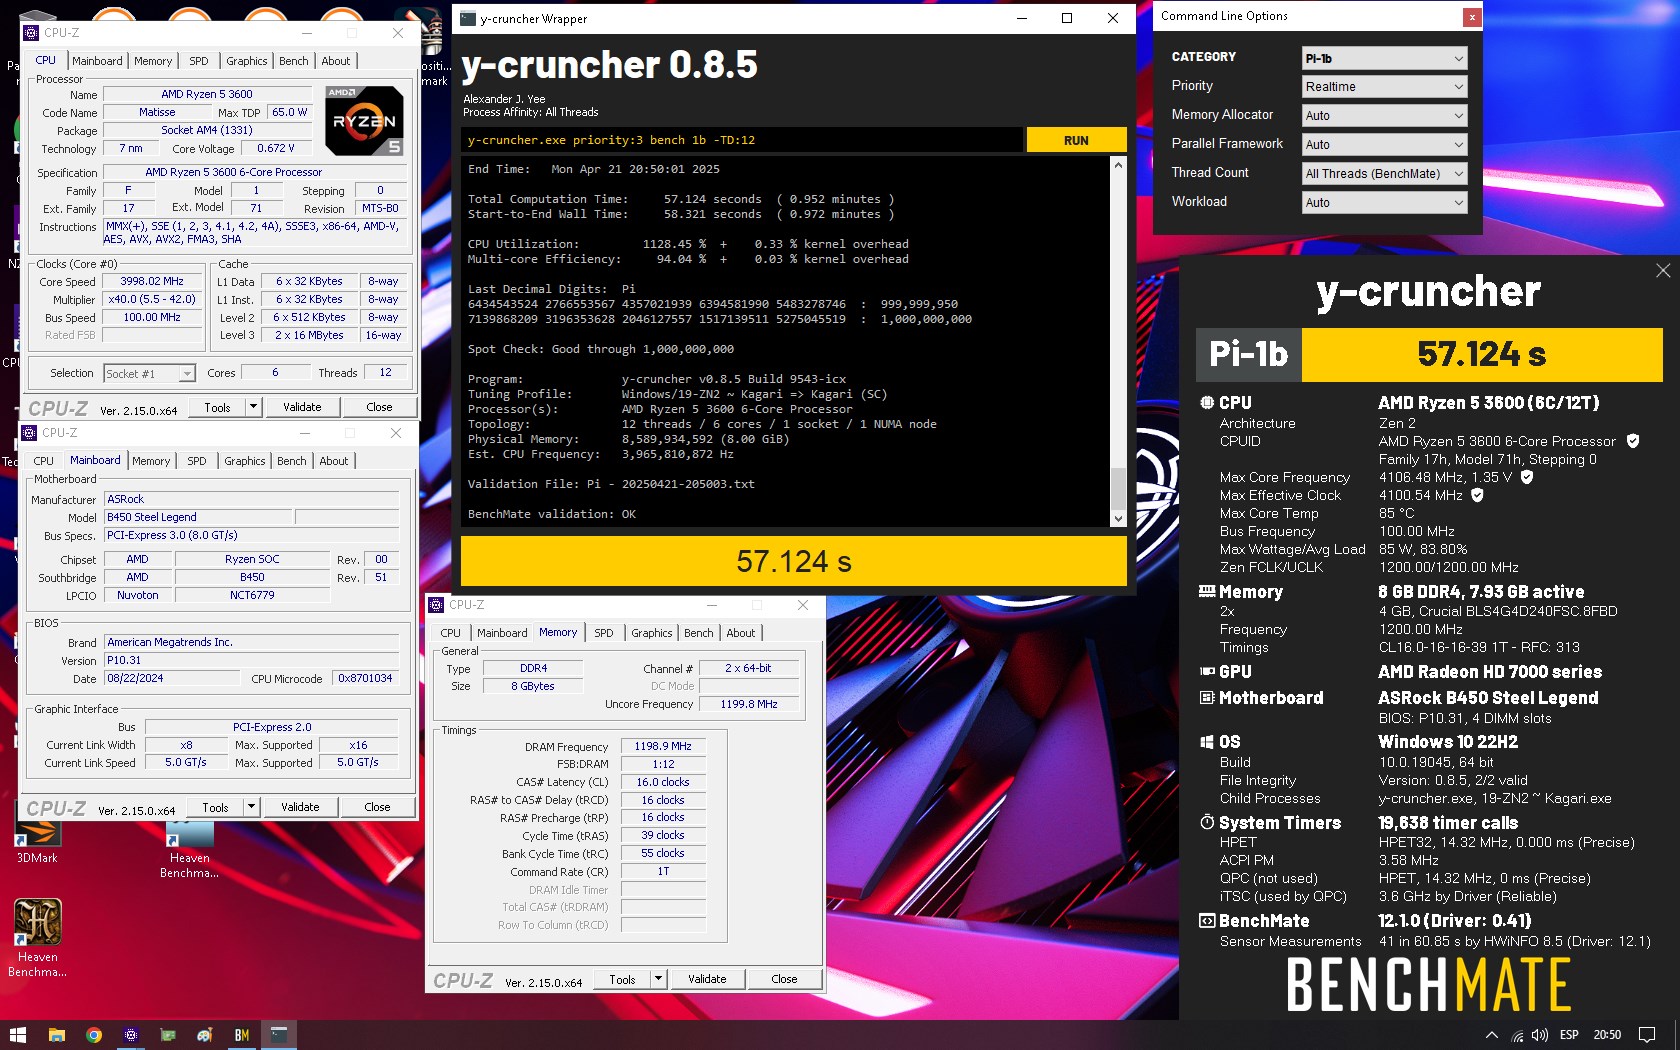The height and width of the screenshot is (1050, 1680).
Task: Click the green graphics card taskbar icon
Action: point(168,1035)
